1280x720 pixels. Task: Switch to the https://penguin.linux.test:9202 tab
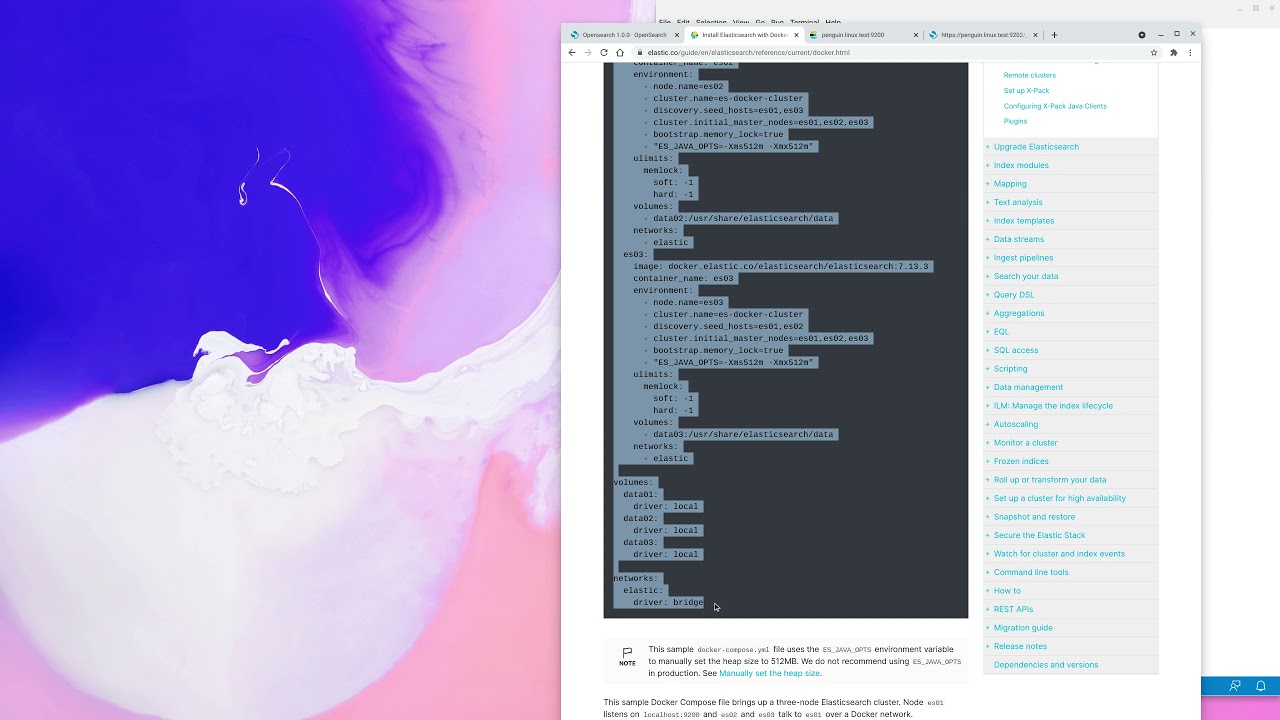982,35
